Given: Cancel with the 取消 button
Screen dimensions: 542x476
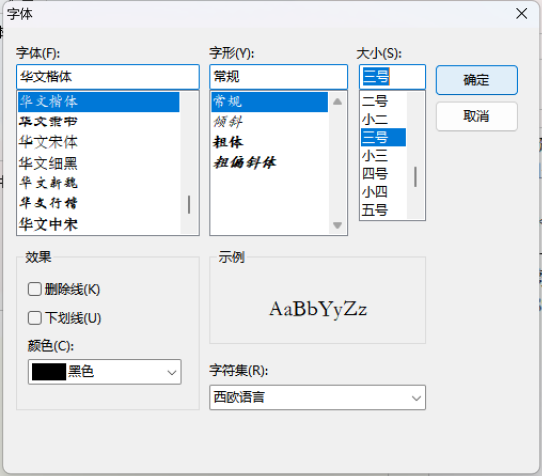Looking at the screenshot, I should [477, 116].
